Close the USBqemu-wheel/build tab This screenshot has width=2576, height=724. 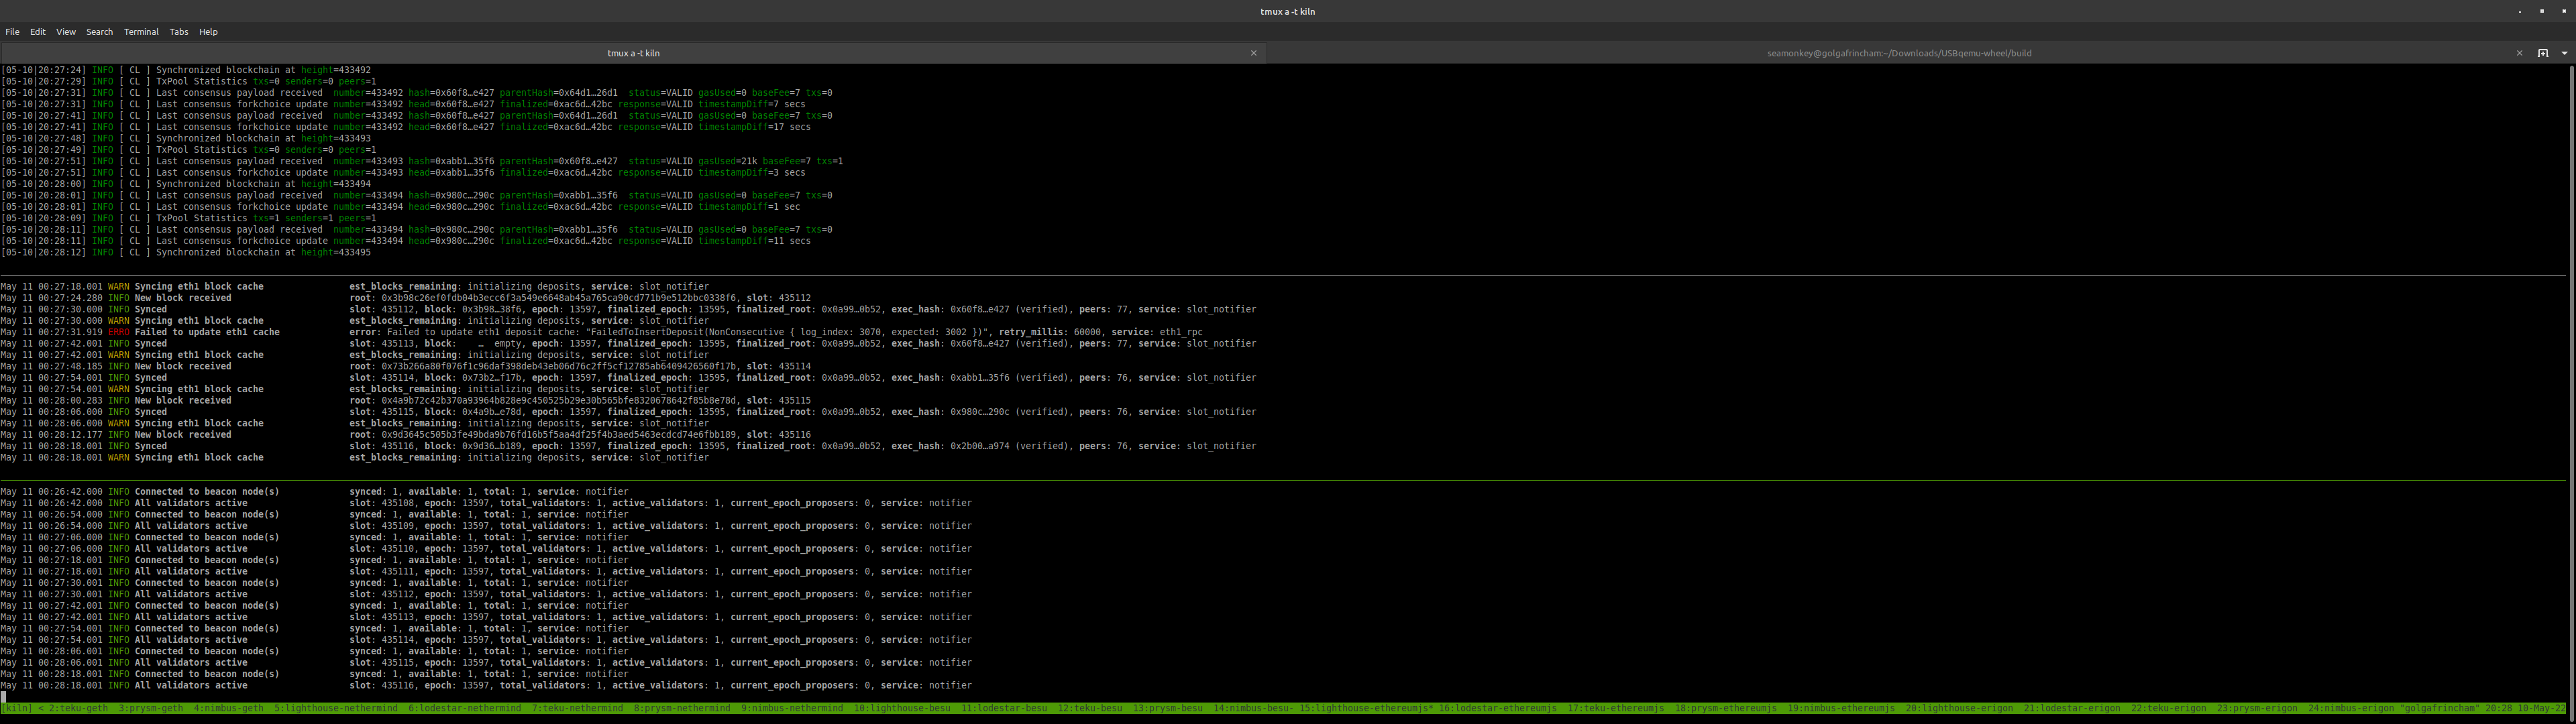[2519, 53]
